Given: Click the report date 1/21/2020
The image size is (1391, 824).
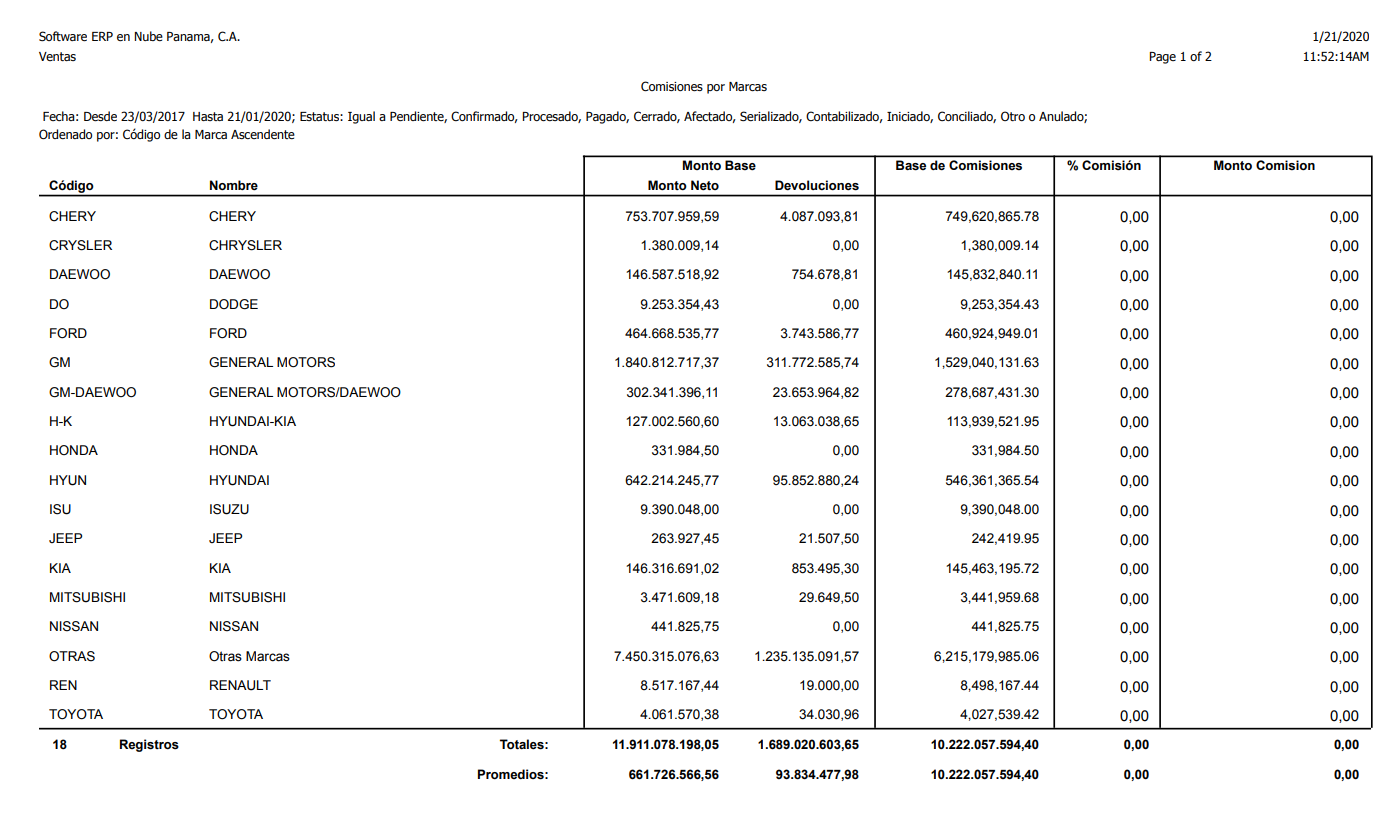Looking at the screenshot, I should tap(1340, 37).
